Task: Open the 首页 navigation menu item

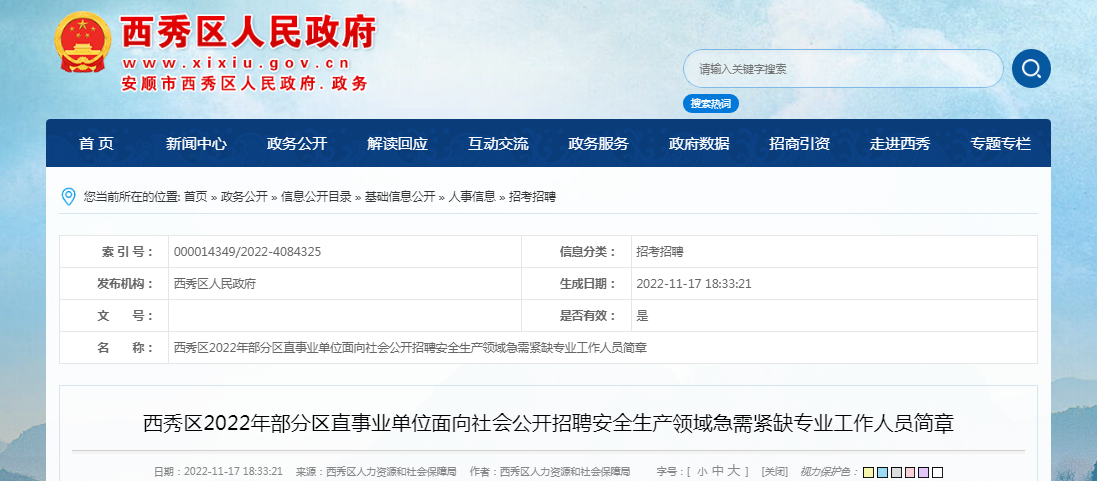Action: tap(96, 143)
